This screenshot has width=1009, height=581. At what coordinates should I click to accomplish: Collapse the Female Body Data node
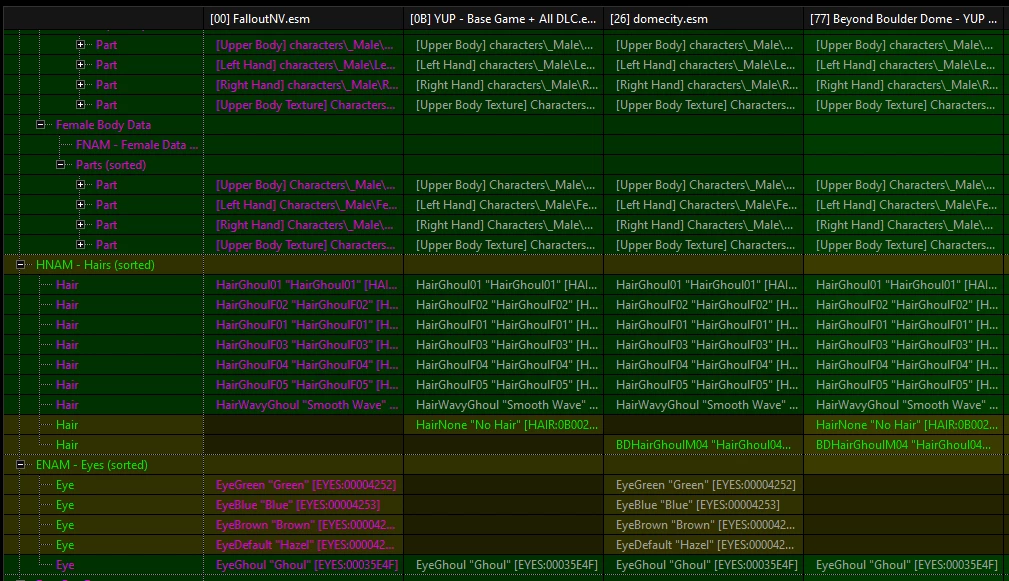coord(41,125)
